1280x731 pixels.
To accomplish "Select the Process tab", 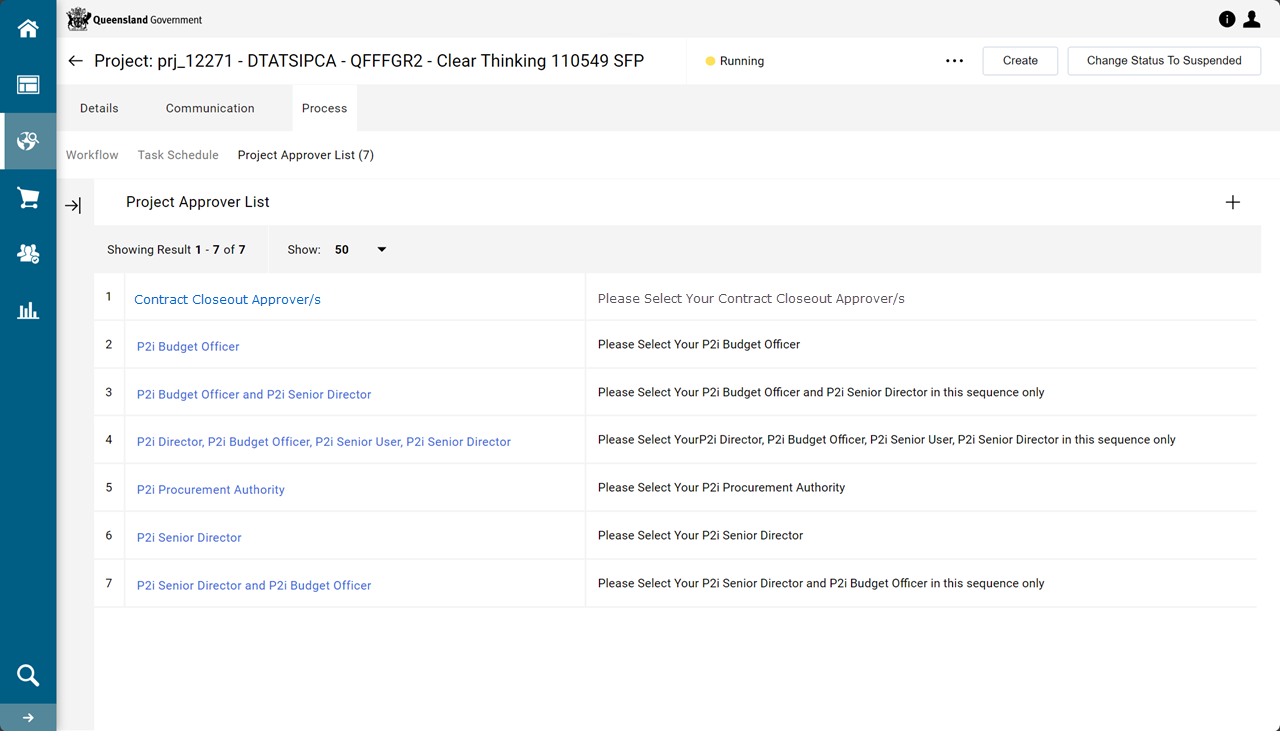I will point(325,108).
